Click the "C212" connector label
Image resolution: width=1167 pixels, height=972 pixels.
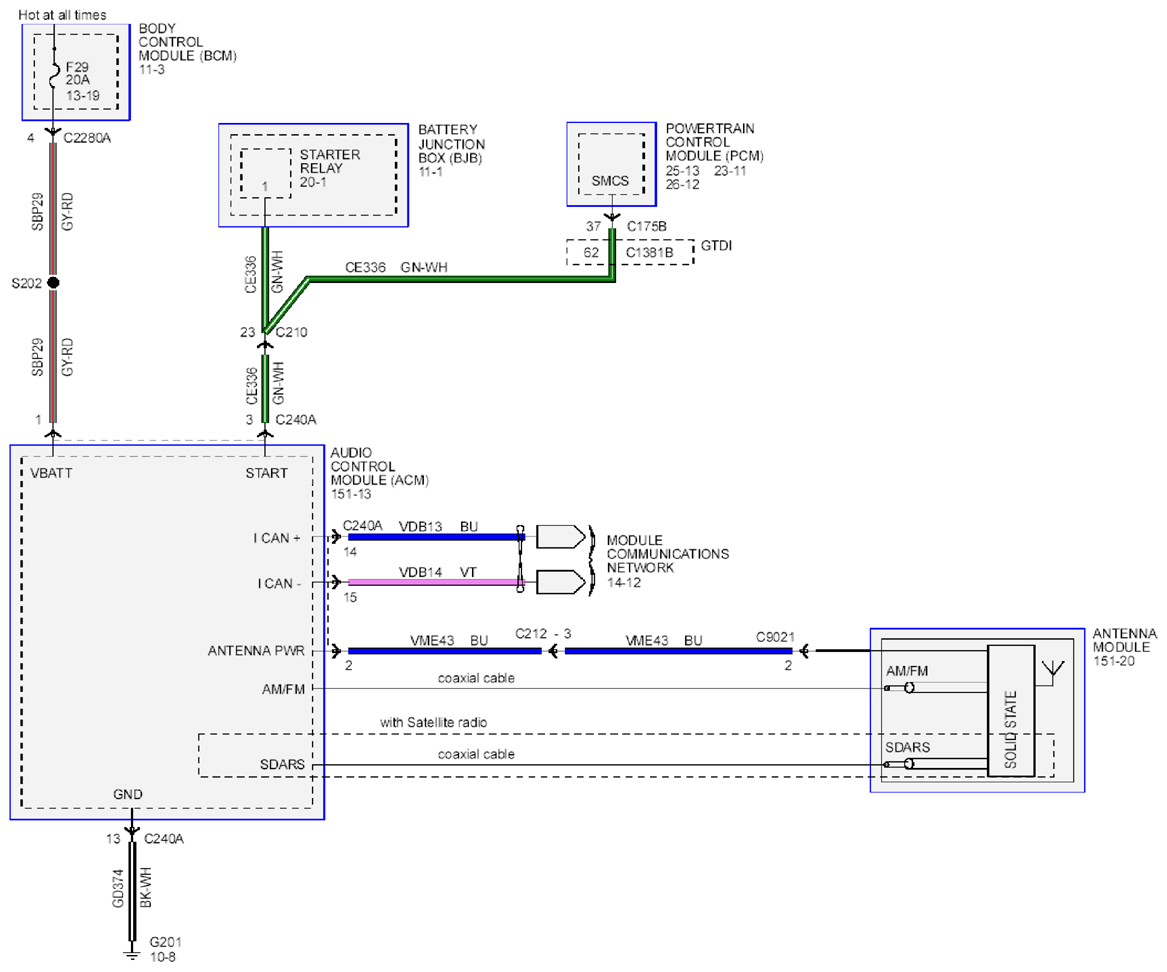531,633
